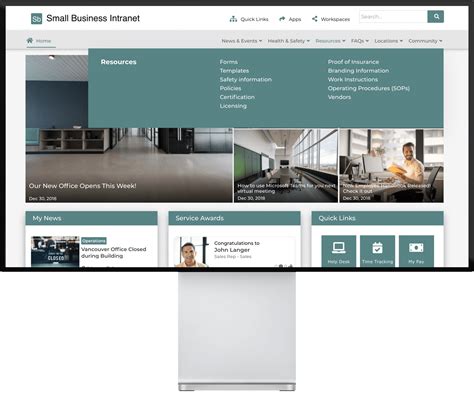
Task: Open Proof of Insurance link
Action: [353, 62]
